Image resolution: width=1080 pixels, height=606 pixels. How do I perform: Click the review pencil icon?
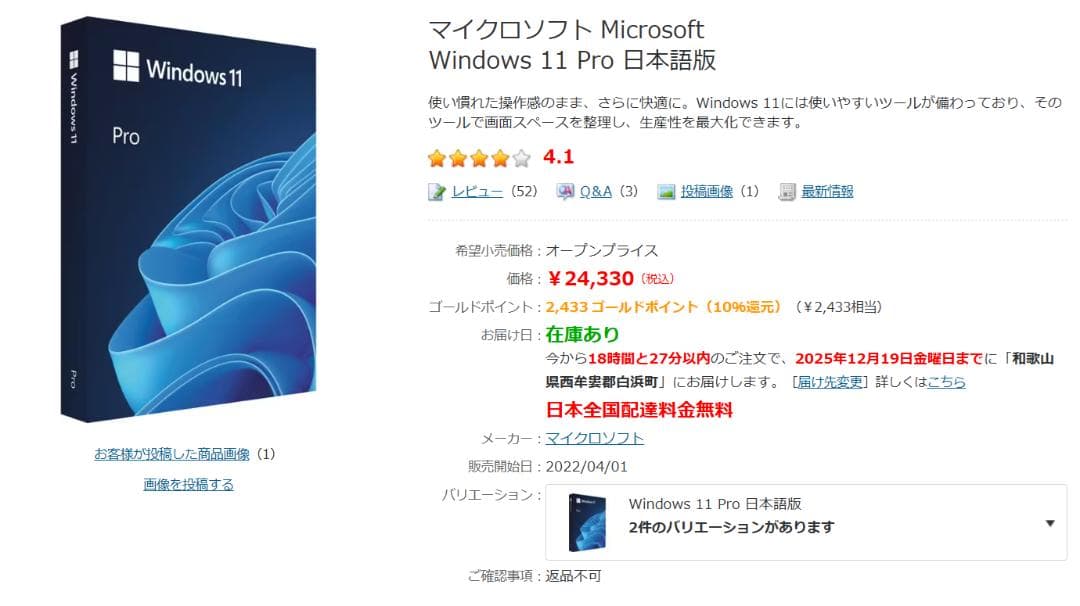pyautogui.click(x=434, y=191)
